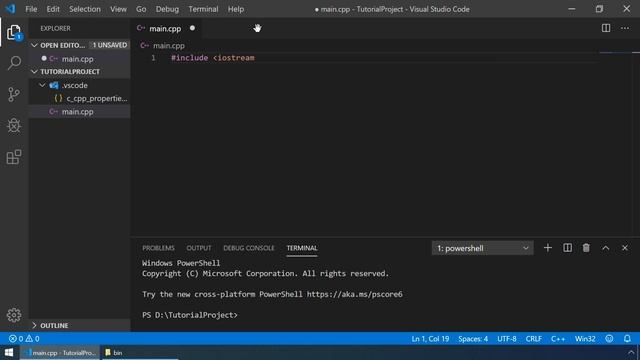Close the terminal panel
The width and height of the screenshot is (640, 360).
click(x=625, y=248)
